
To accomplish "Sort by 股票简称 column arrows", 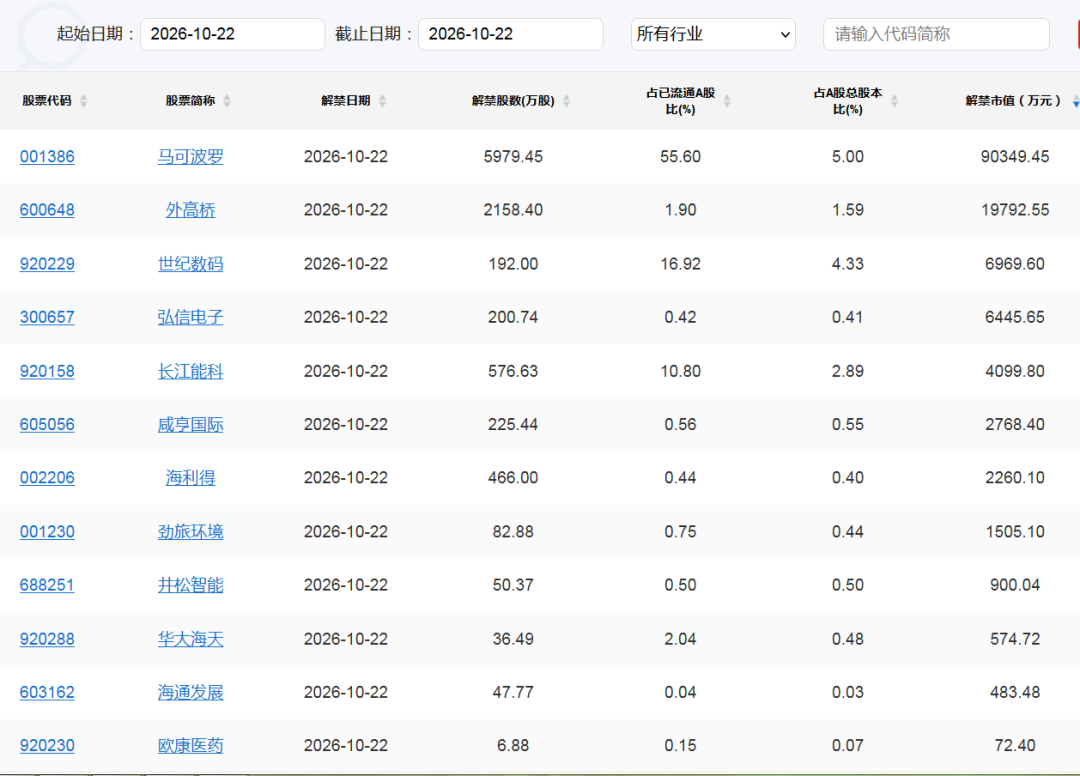I will [x=227, y=101].
